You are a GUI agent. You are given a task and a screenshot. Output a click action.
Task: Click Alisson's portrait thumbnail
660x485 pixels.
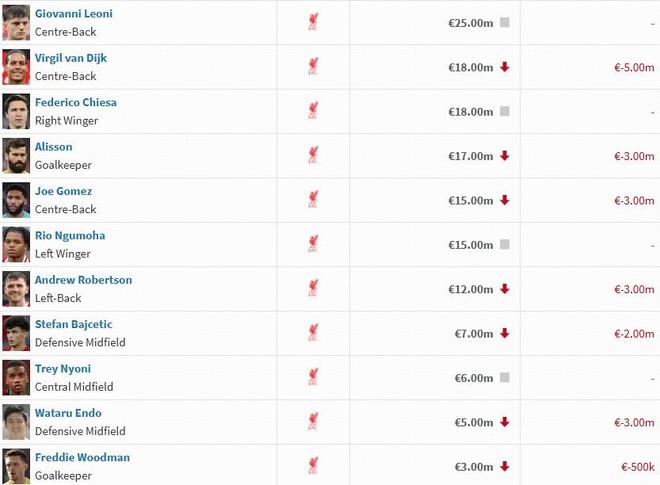pos(16,156)
